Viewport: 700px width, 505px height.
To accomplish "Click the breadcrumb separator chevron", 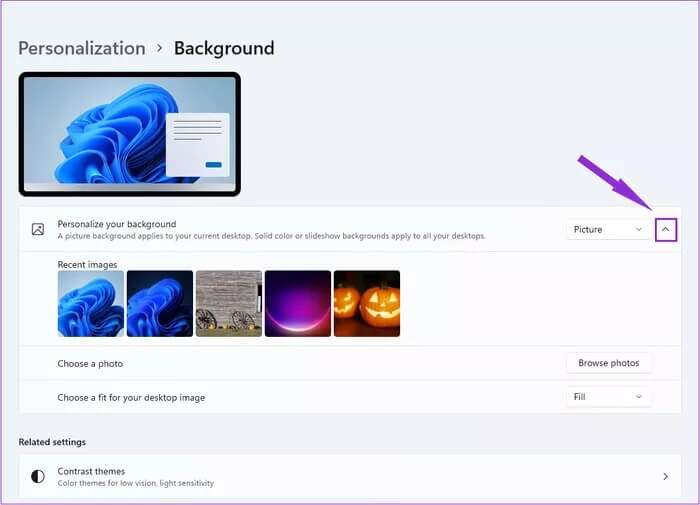I will tap(159, 48).
